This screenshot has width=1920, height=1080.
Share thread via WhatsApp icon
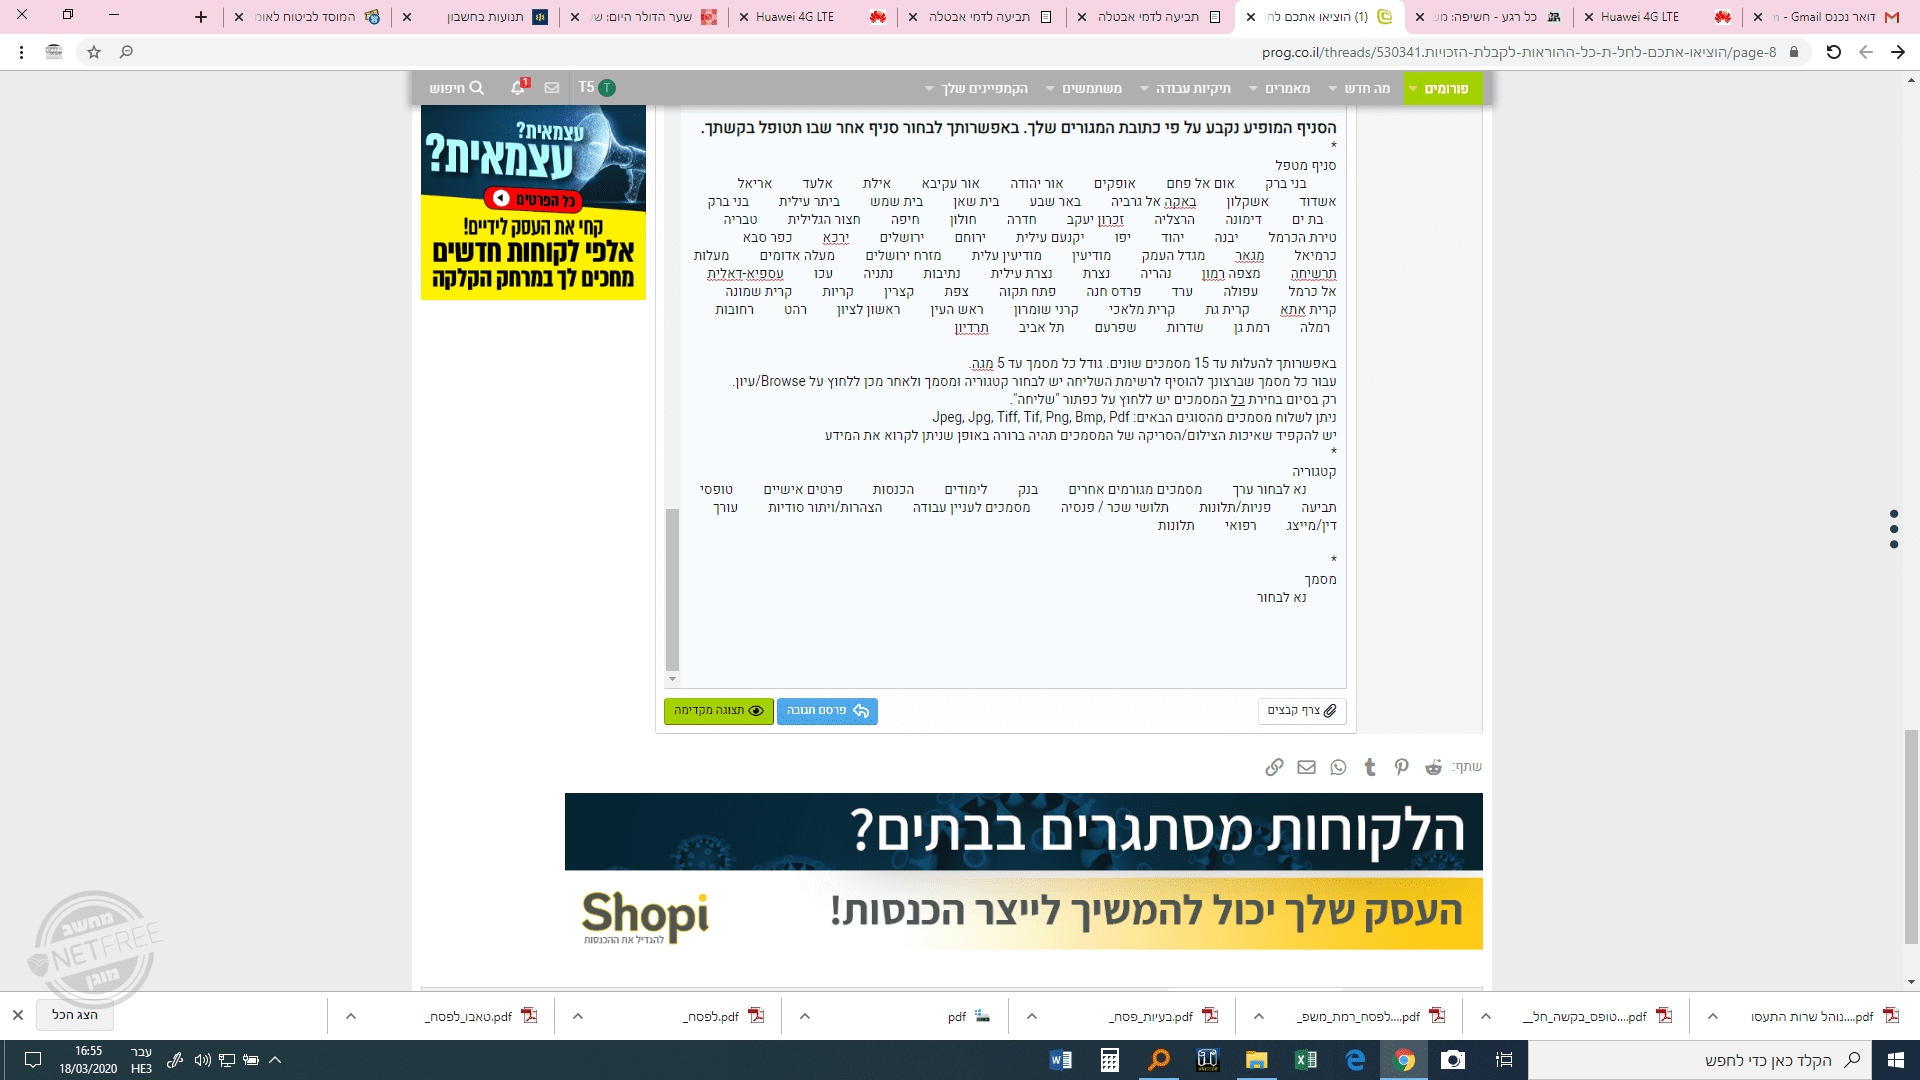[x=1338, y=767]
